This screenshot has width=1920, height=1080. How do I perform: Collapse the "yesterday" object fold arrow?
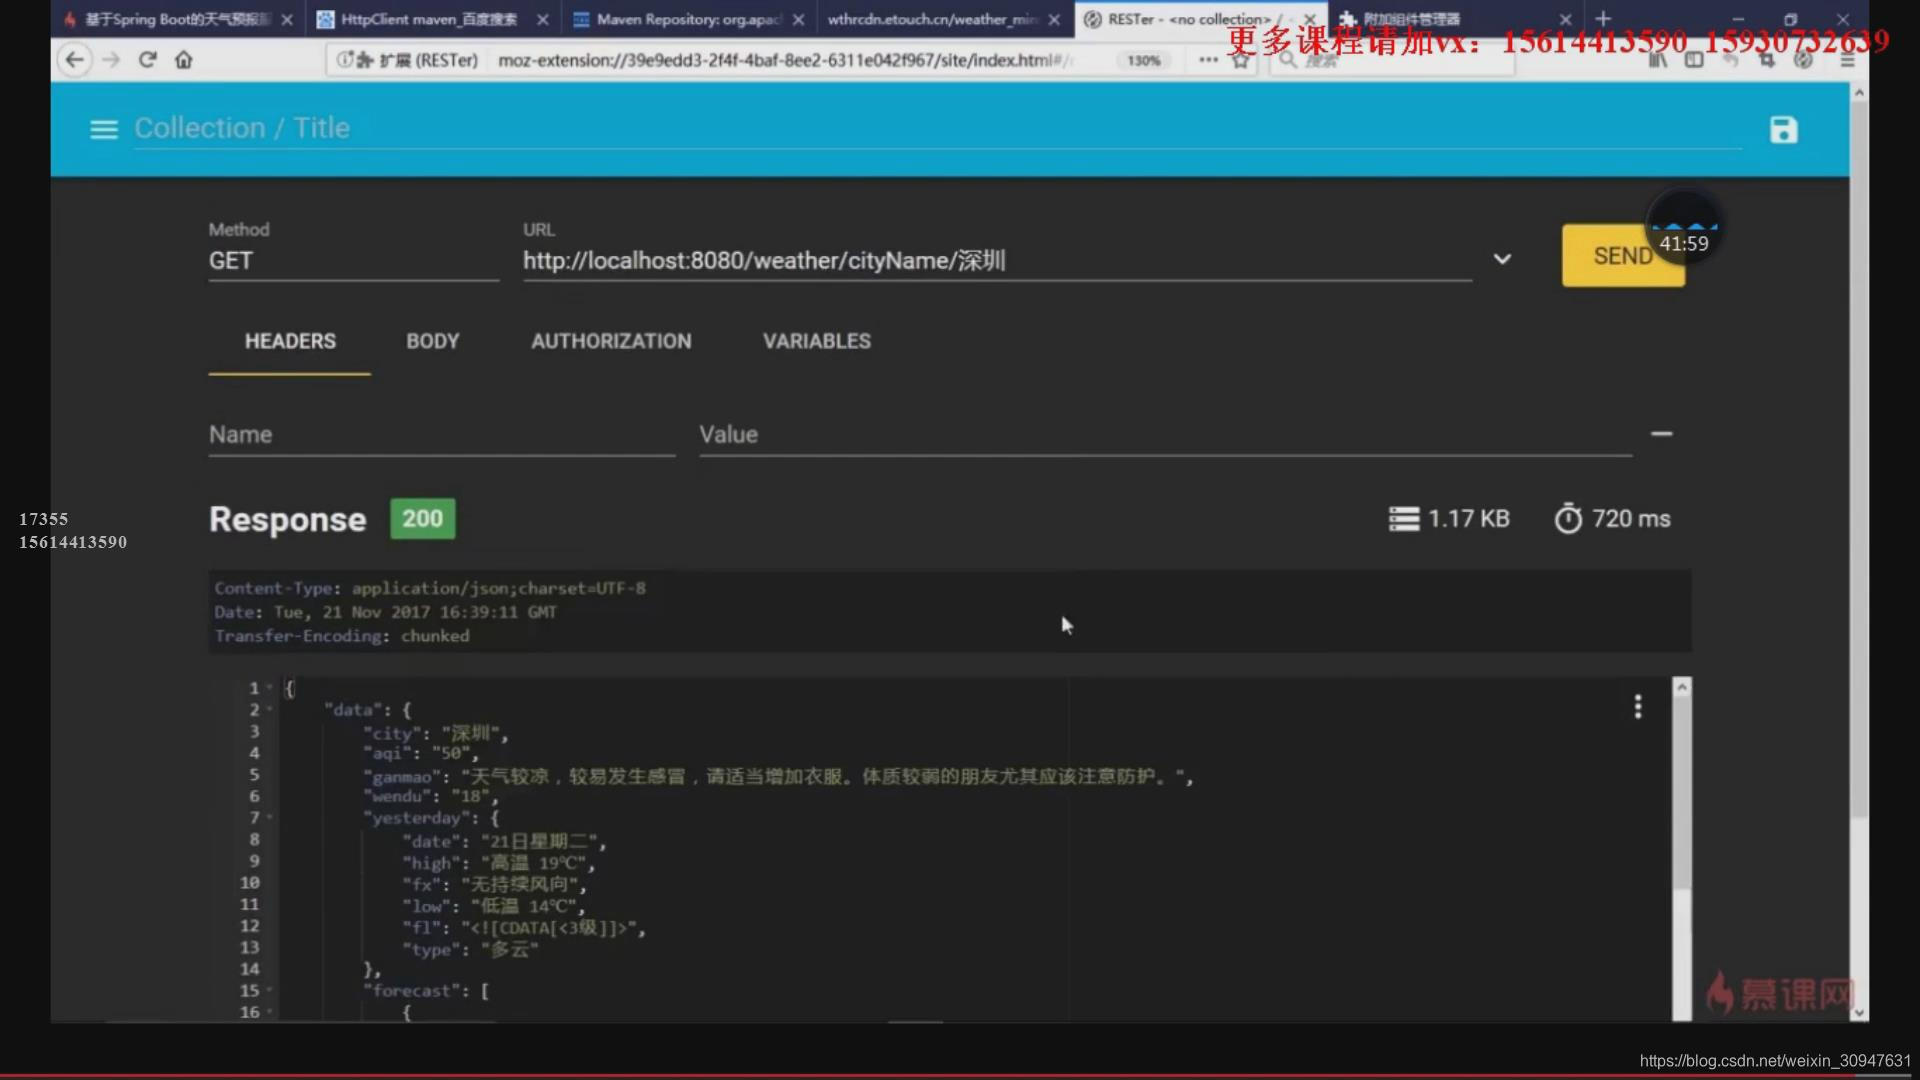click(269, 818)
